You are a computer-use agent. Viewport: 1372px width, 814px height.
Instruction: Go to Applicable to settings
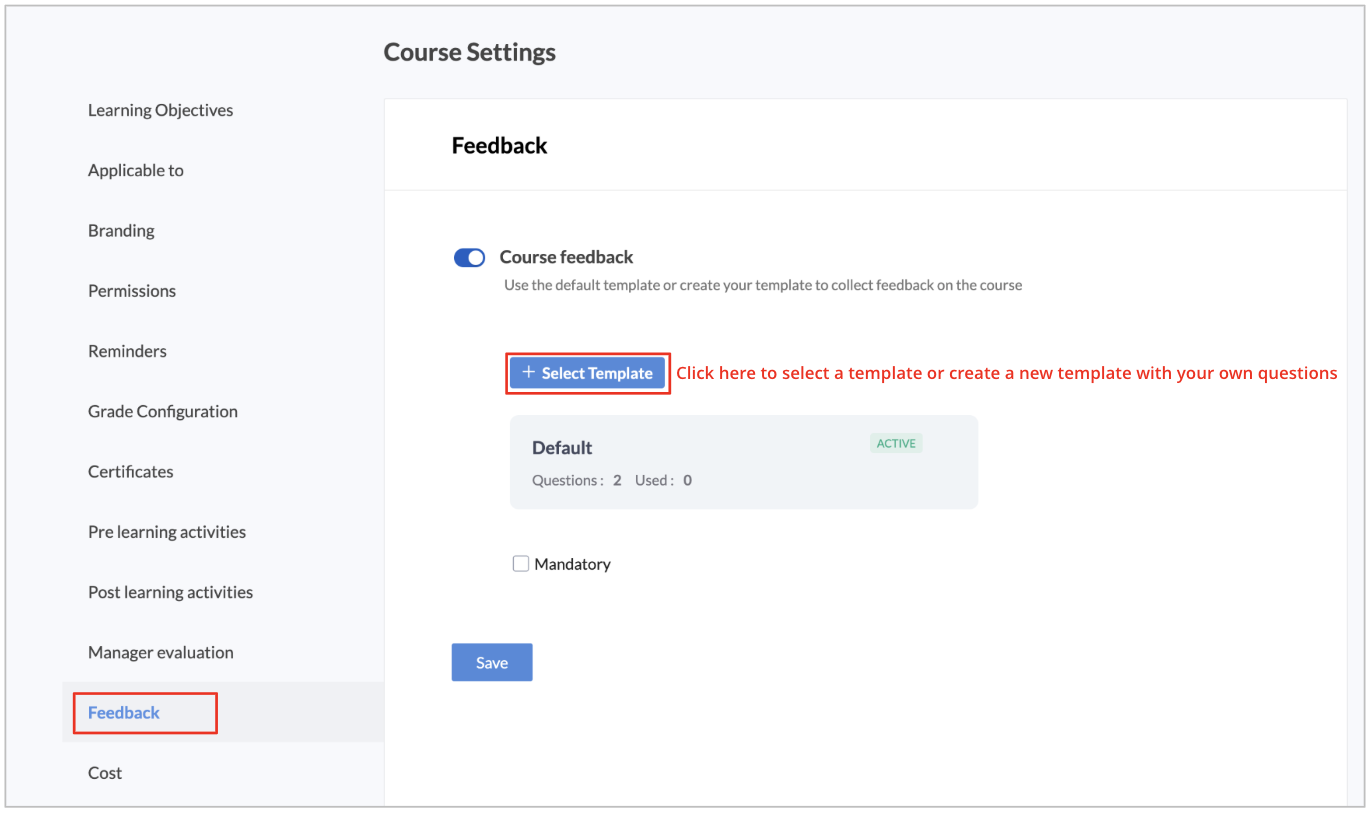click(136, 170)
